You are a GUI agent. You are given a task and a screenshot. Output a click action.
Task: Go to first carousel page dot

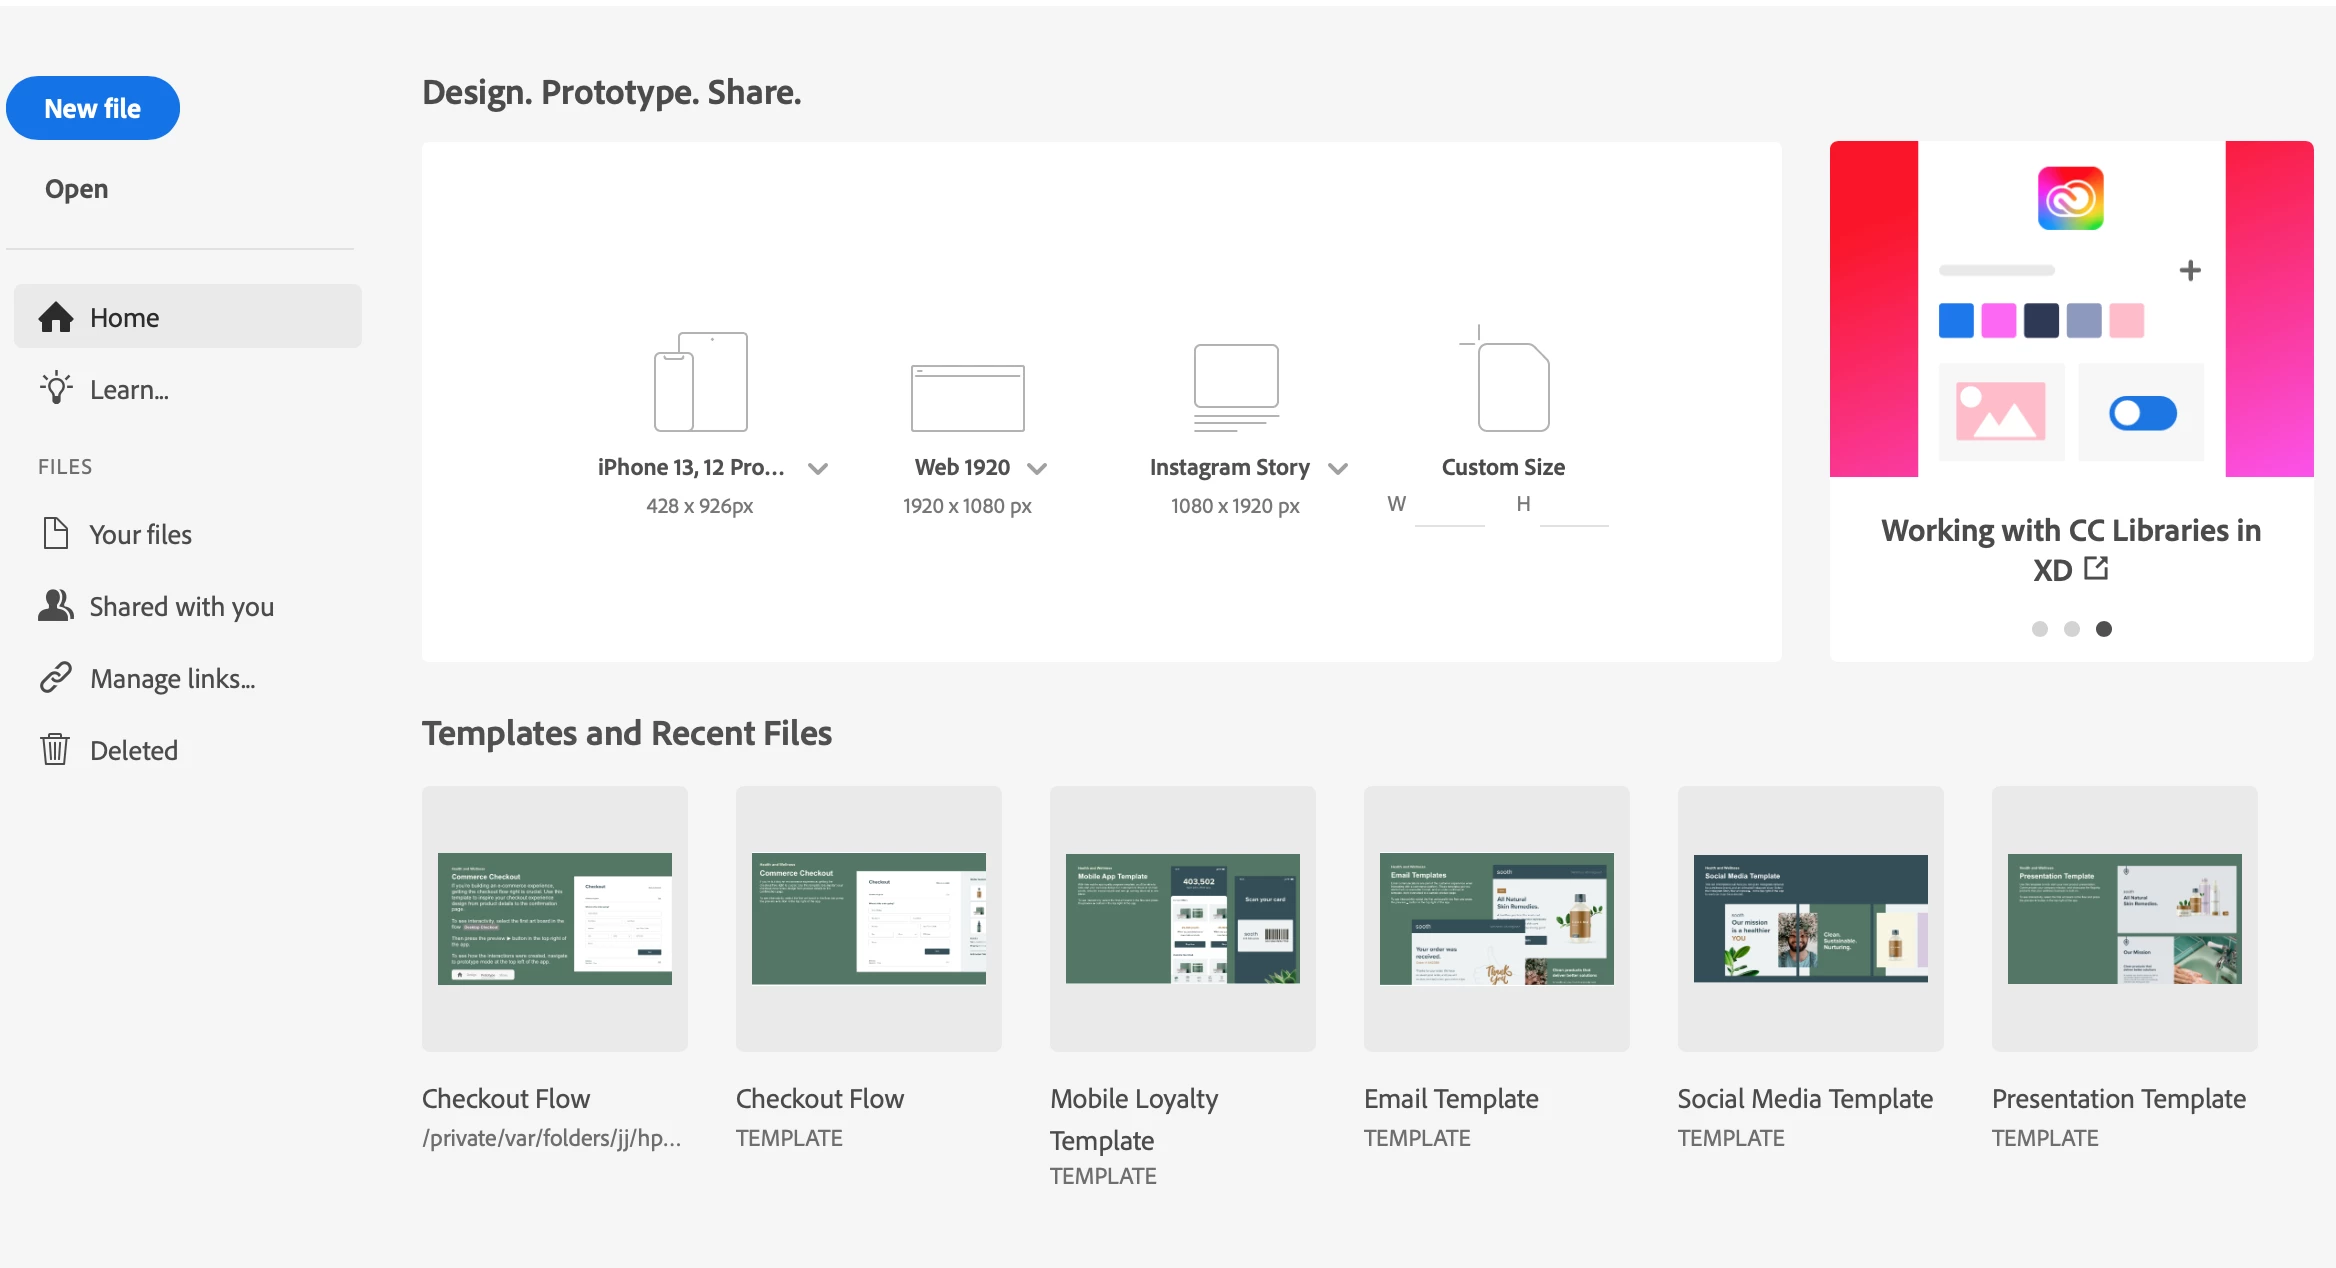point(2039,629)
